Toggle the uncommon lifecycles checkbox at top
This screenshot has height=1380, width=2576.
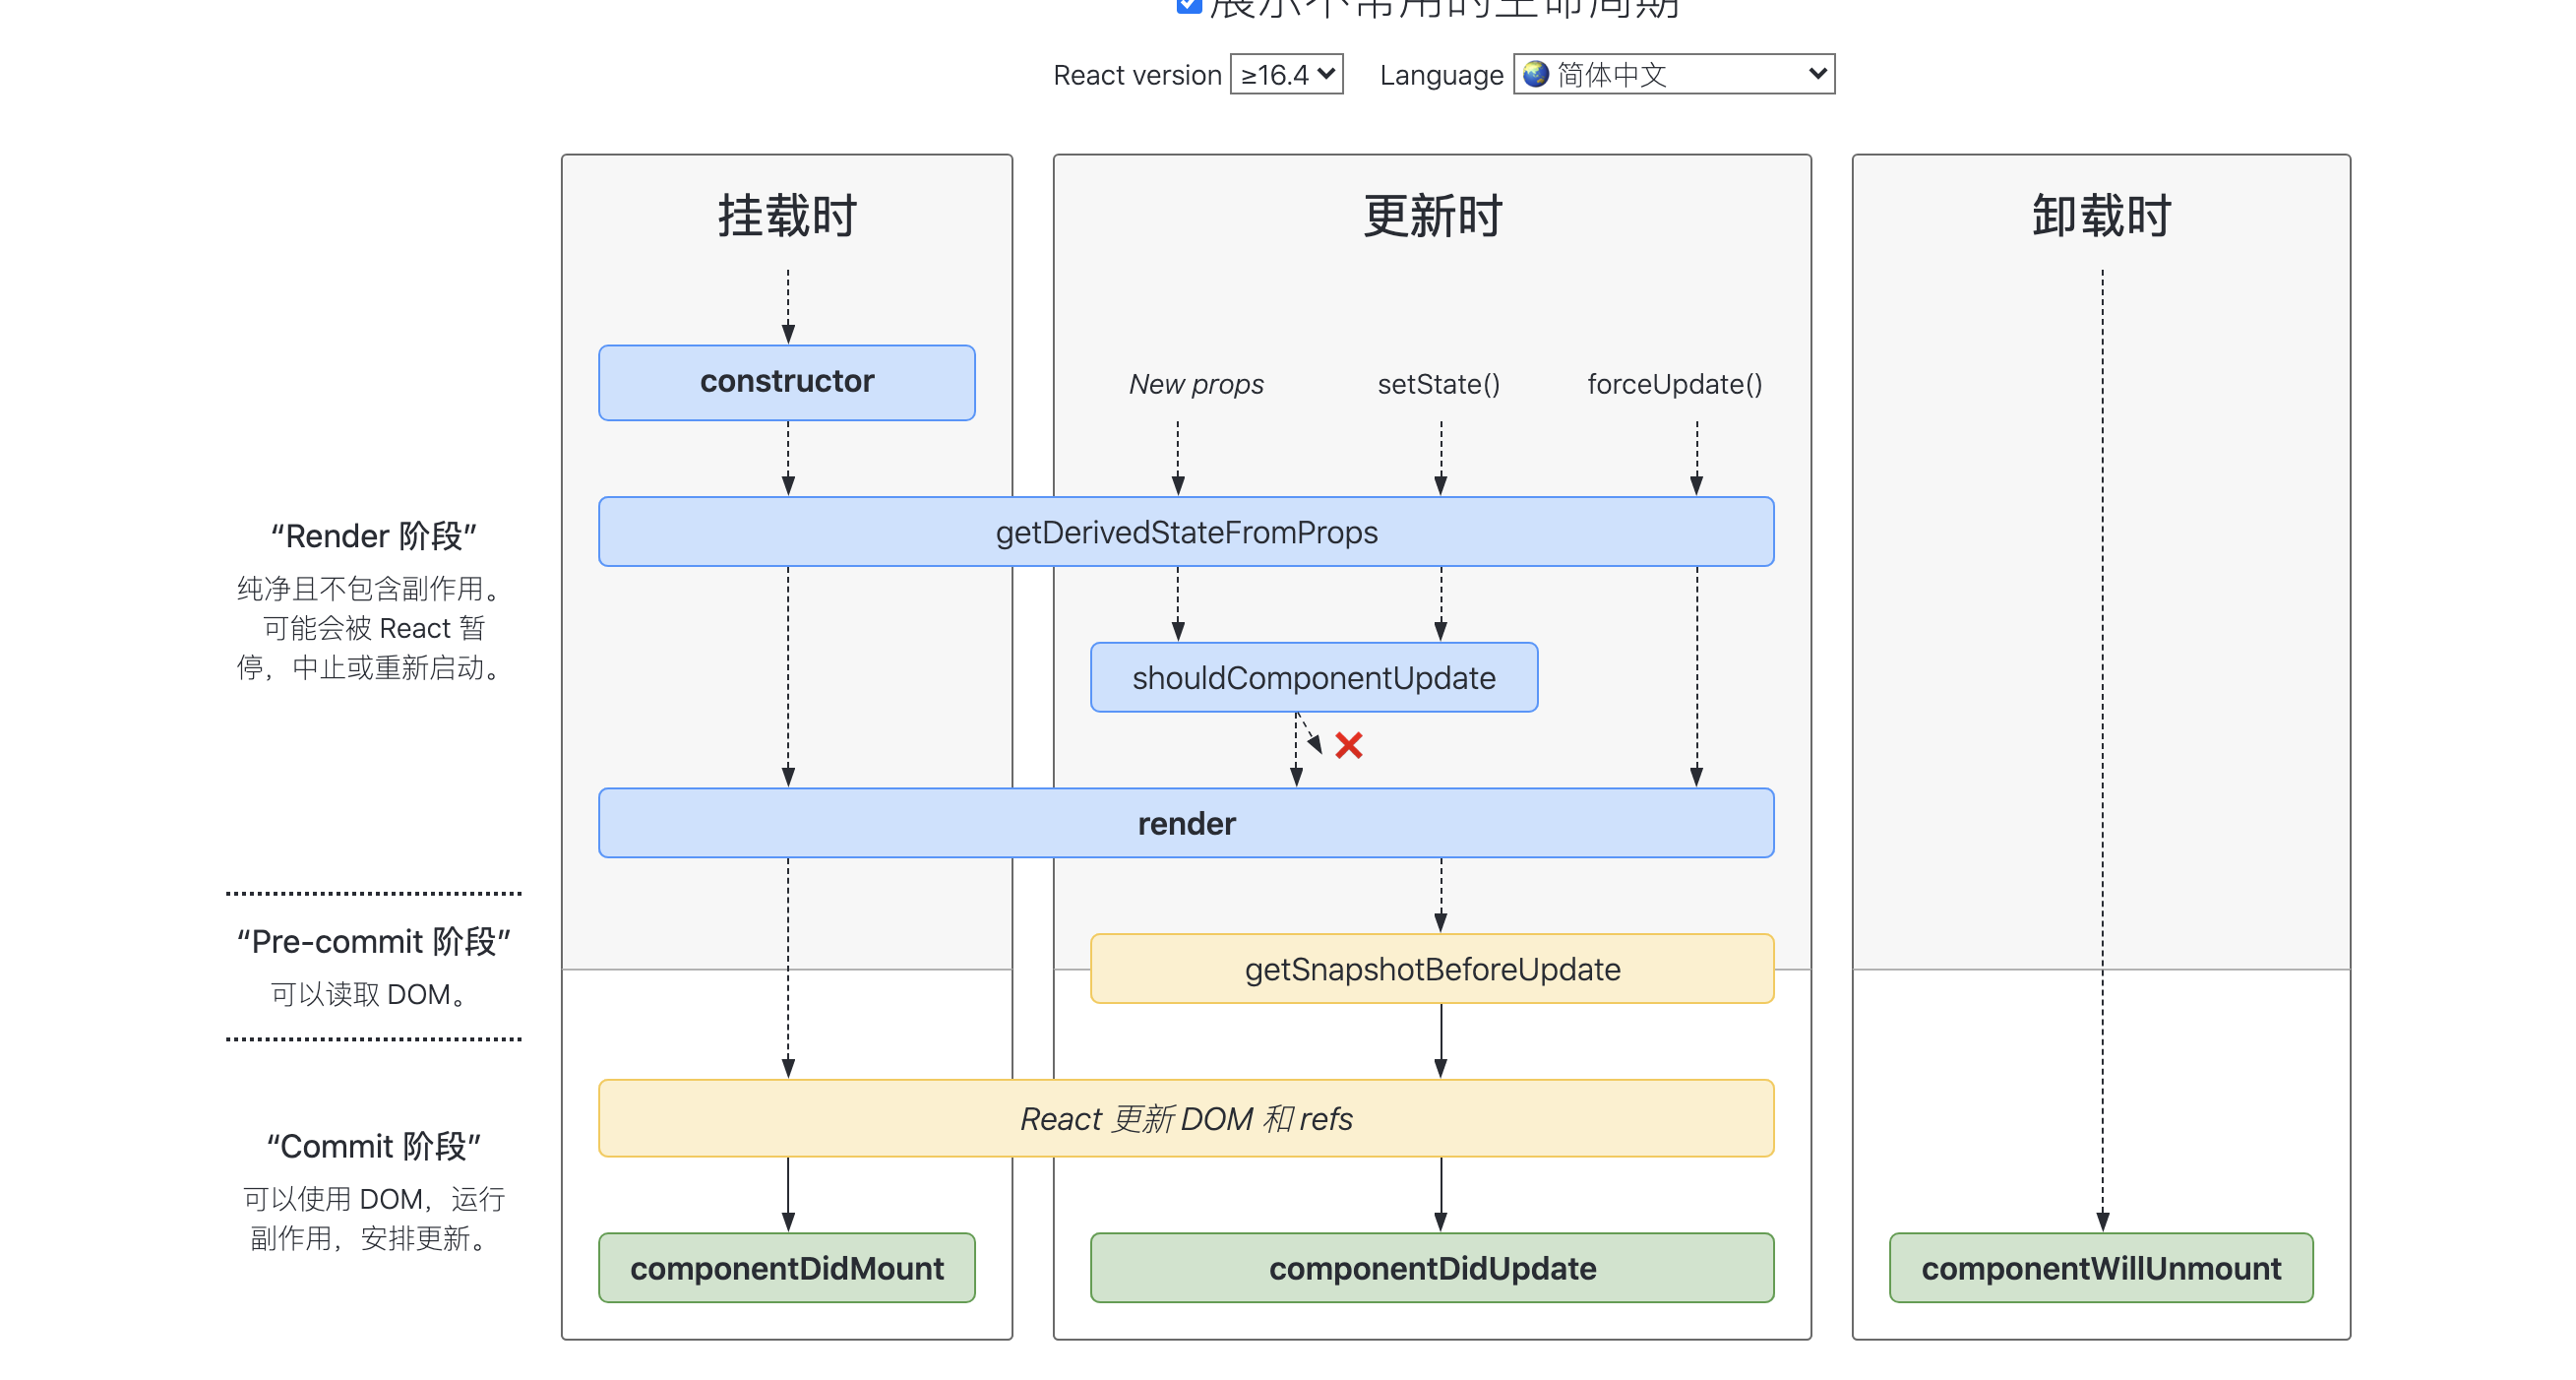(1188, 5)
